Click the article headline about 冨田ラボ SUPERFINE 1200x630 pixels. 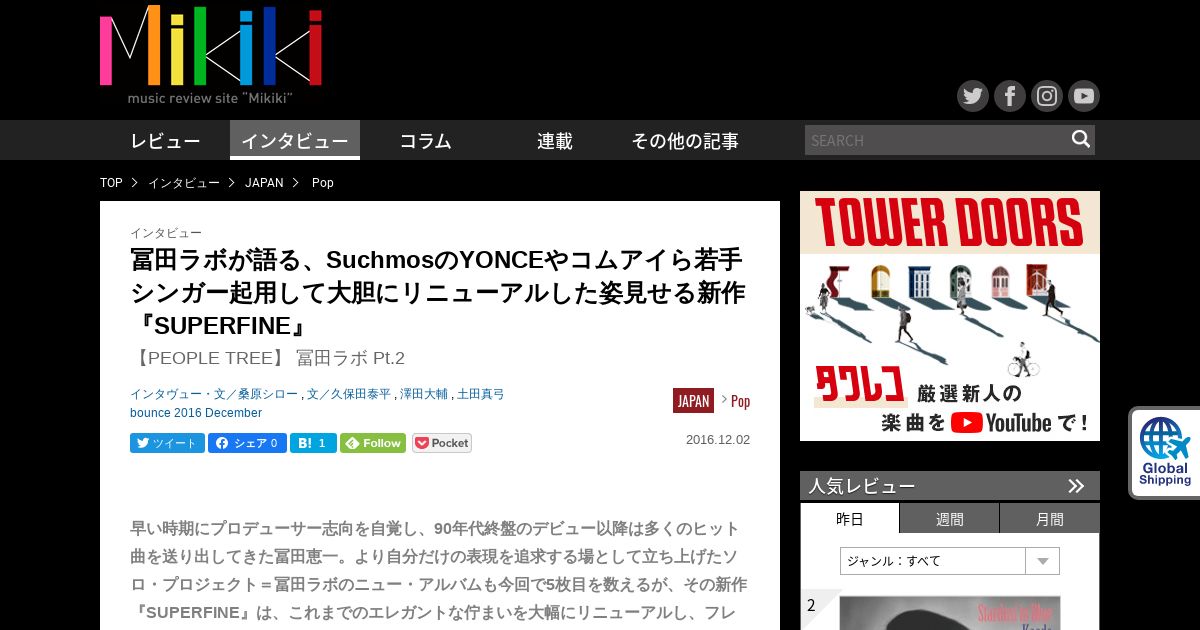438,293
